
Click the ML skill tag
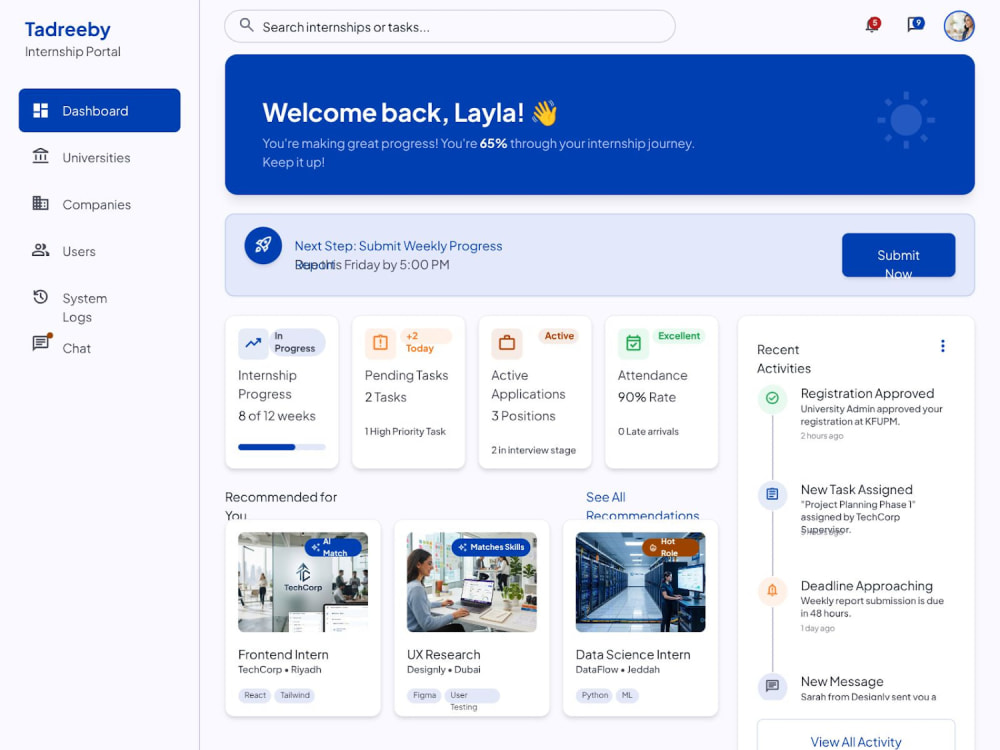[x=628, y=695]
